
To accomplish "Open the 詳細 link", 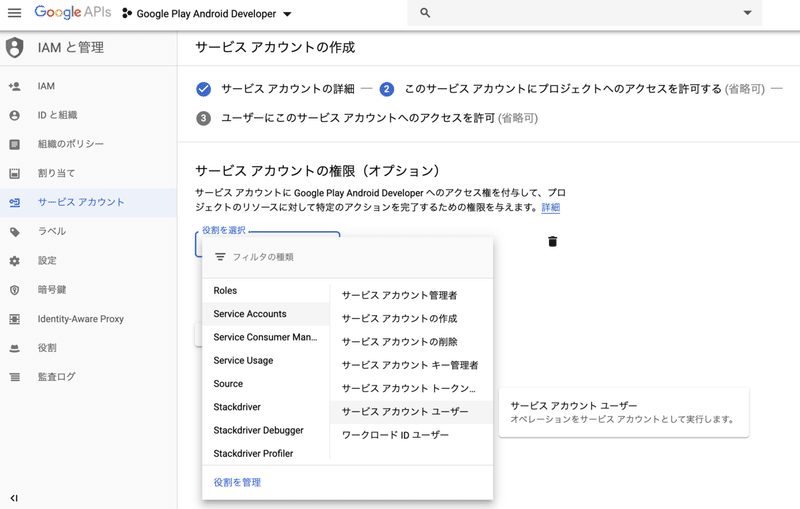I will pyautogui.click(x=551, y=208).
